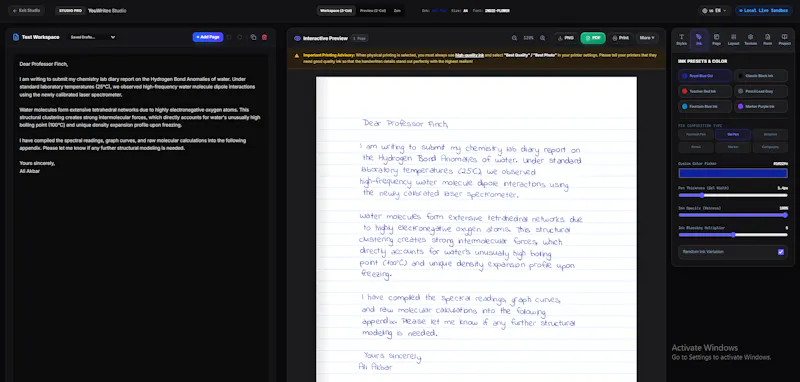Choose Calligraphy composition type
800x382 pixels.
(770, 147)
